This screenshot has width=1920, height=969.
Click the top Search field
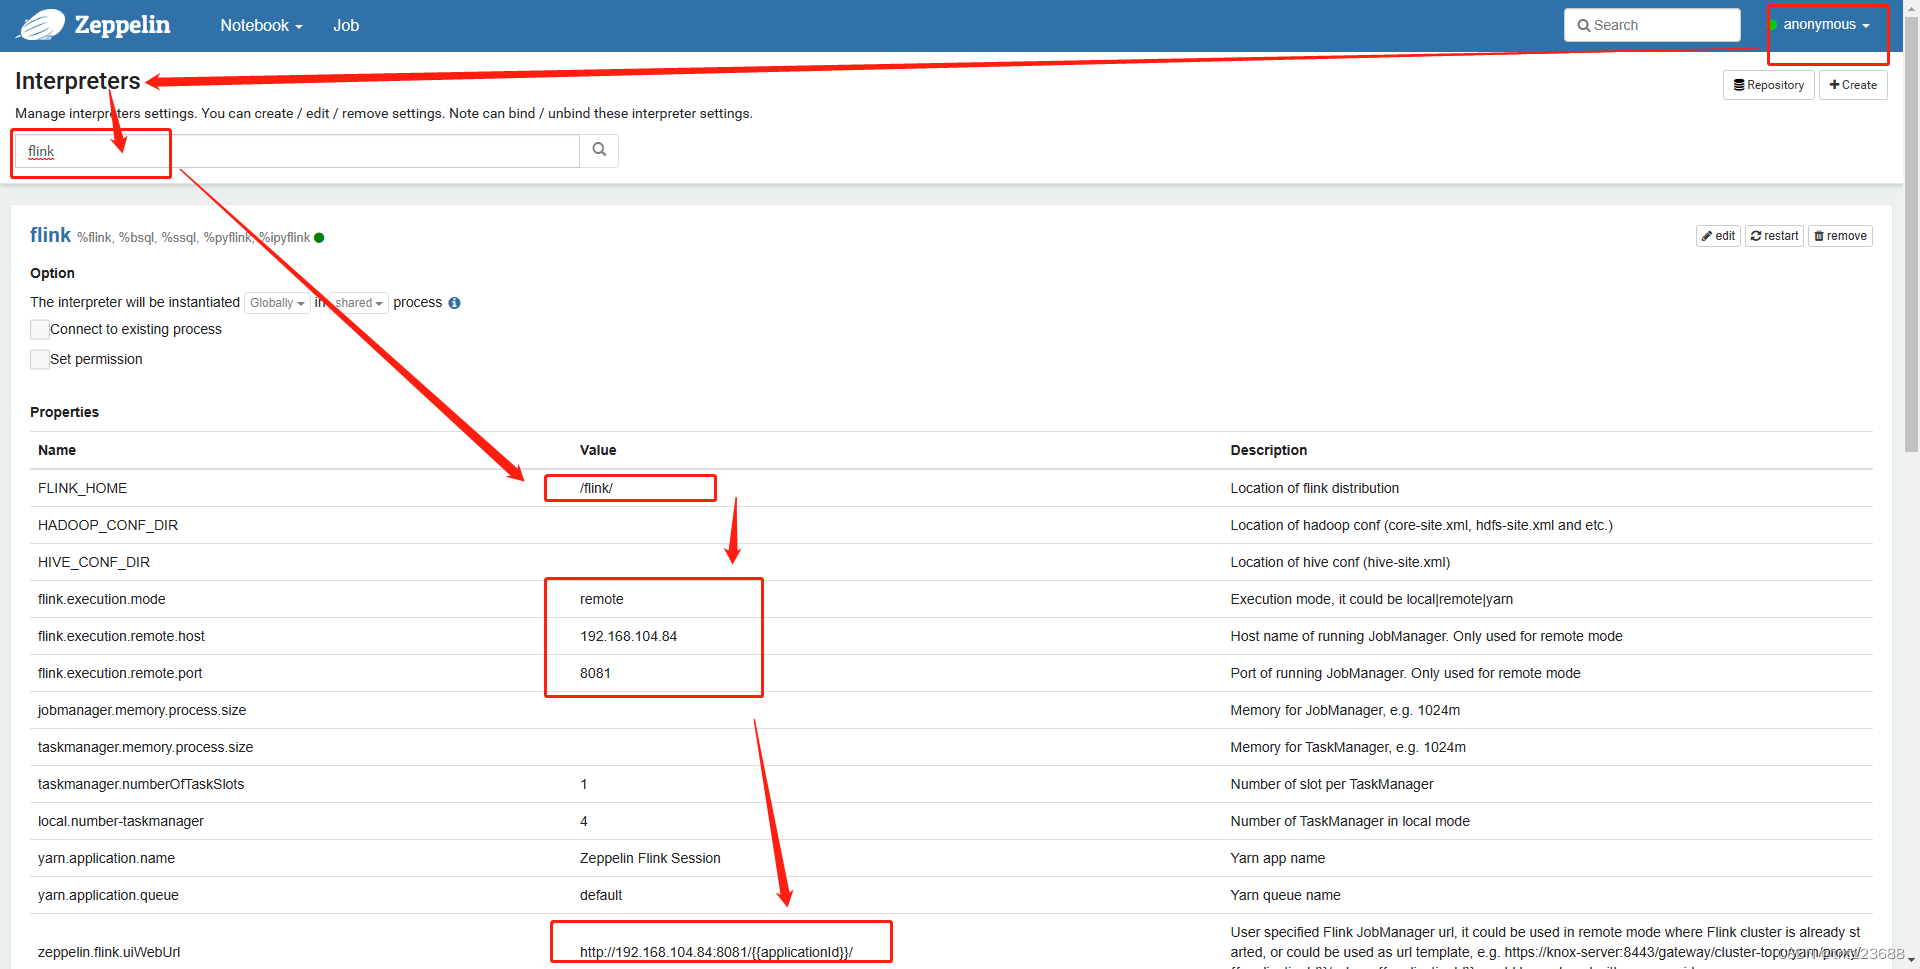(x=1652, y=25)
